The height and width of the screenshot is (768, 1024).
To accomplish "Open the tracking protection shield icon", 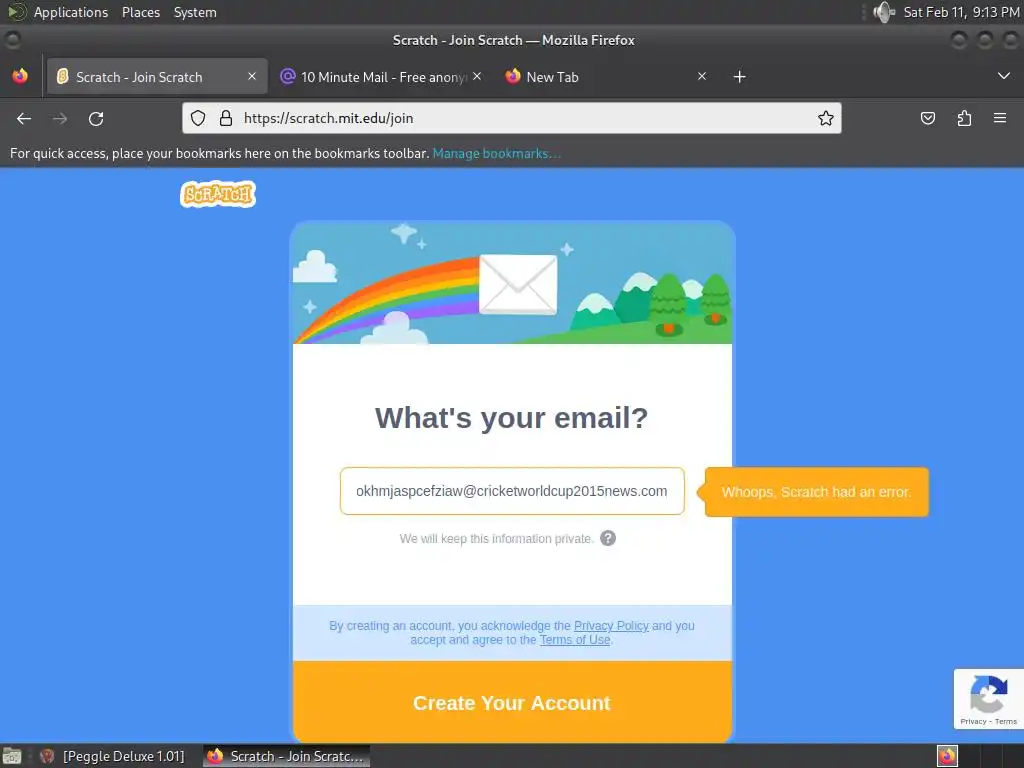I will 198,118.
